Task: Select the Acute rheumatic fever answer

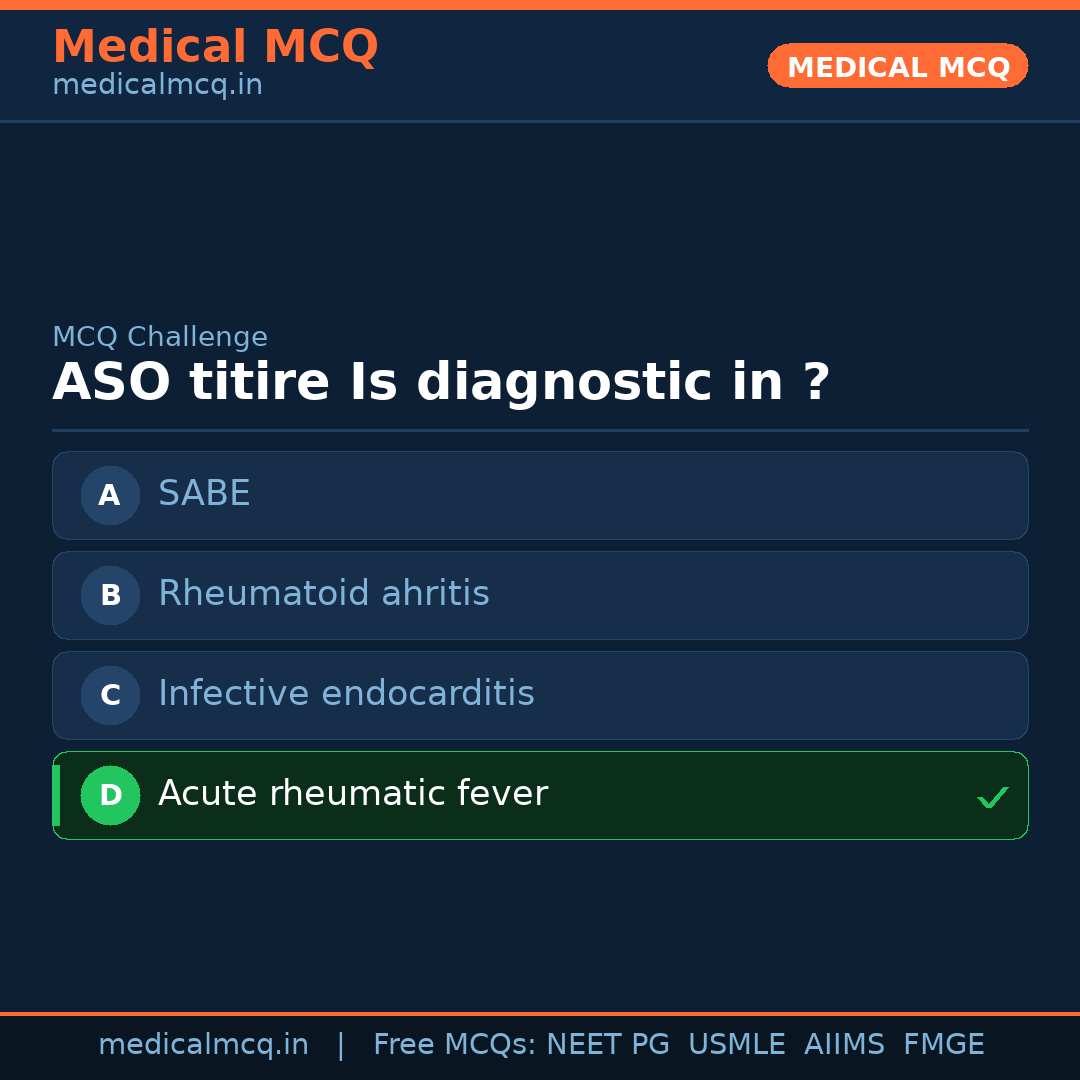Action: tap(540, 795)
